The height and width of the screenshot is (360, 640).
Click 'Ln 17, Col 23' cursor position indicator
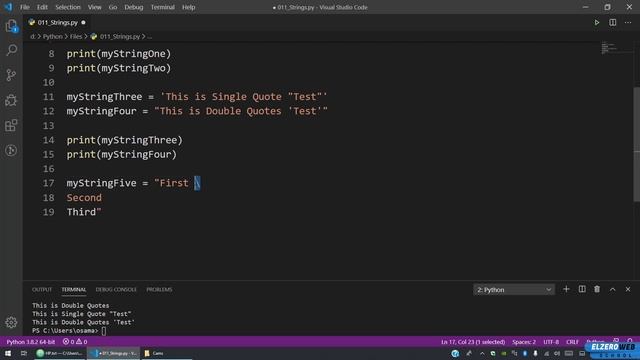(x=473, y=342)
